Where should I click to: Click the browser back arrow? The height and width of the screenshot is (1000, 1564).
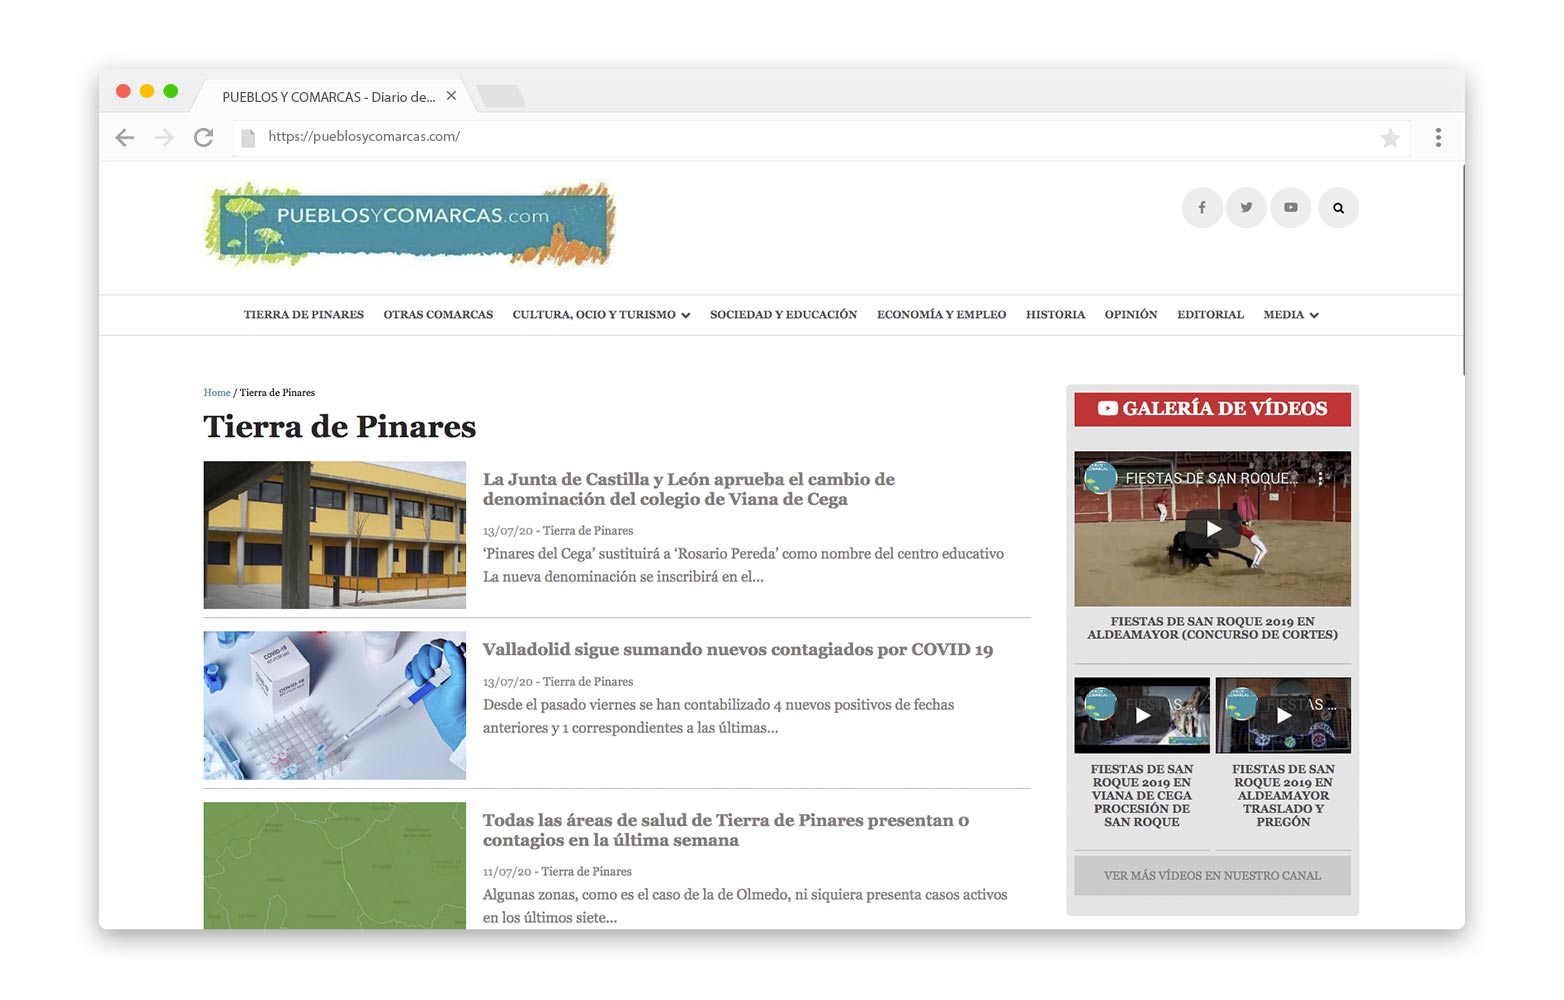point(124,137)
